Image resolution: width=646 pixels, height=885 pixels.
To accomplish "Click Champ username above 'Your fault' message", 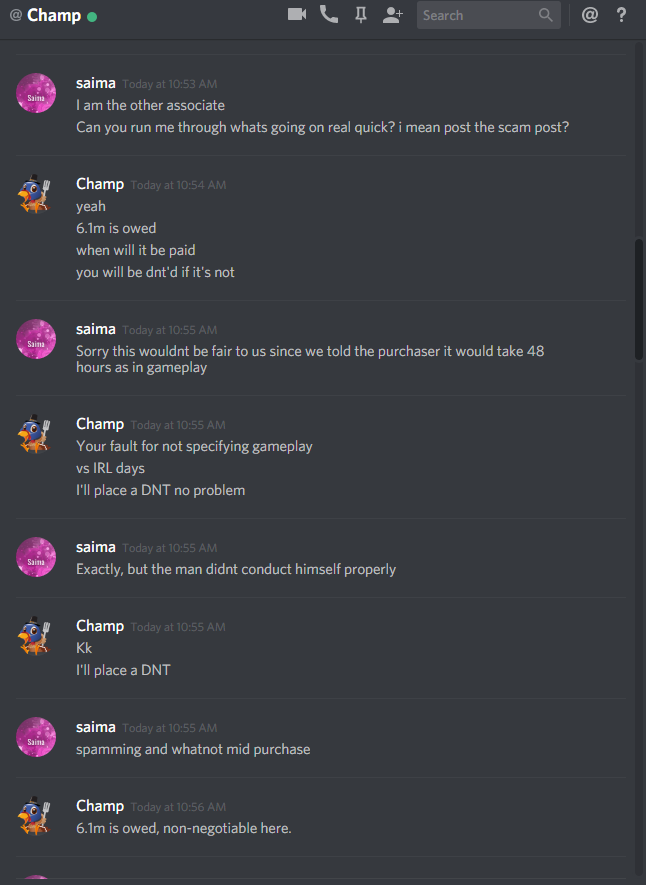I will coord(100,424).
